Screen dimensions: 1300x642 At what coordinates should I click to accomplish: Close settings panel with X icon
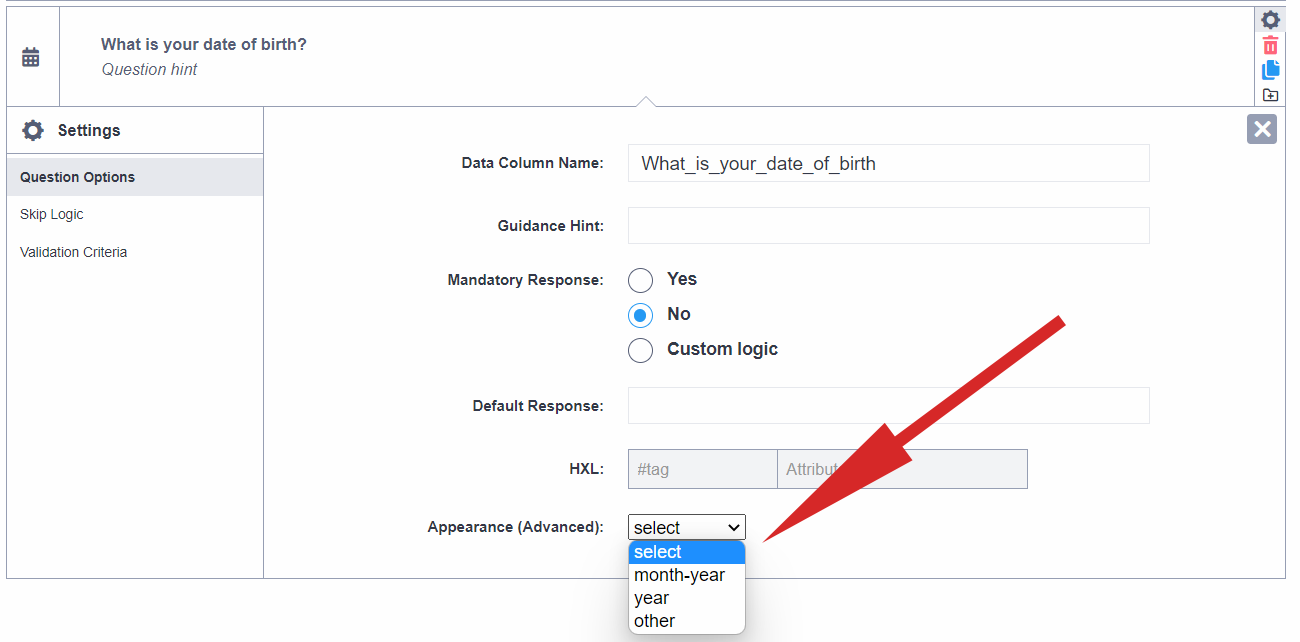point(1262,129)
